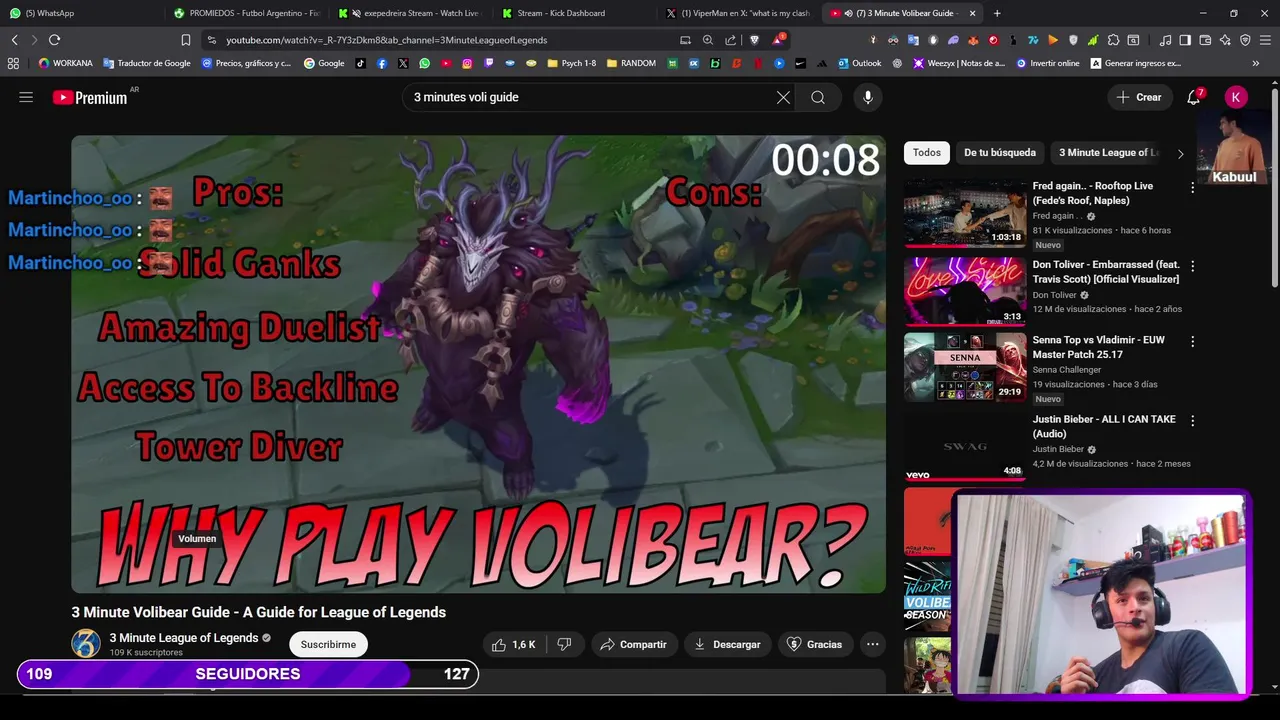Bookmark this page in the browser
The width and height of the screenshot is (1280, 720).
[185, 40]
